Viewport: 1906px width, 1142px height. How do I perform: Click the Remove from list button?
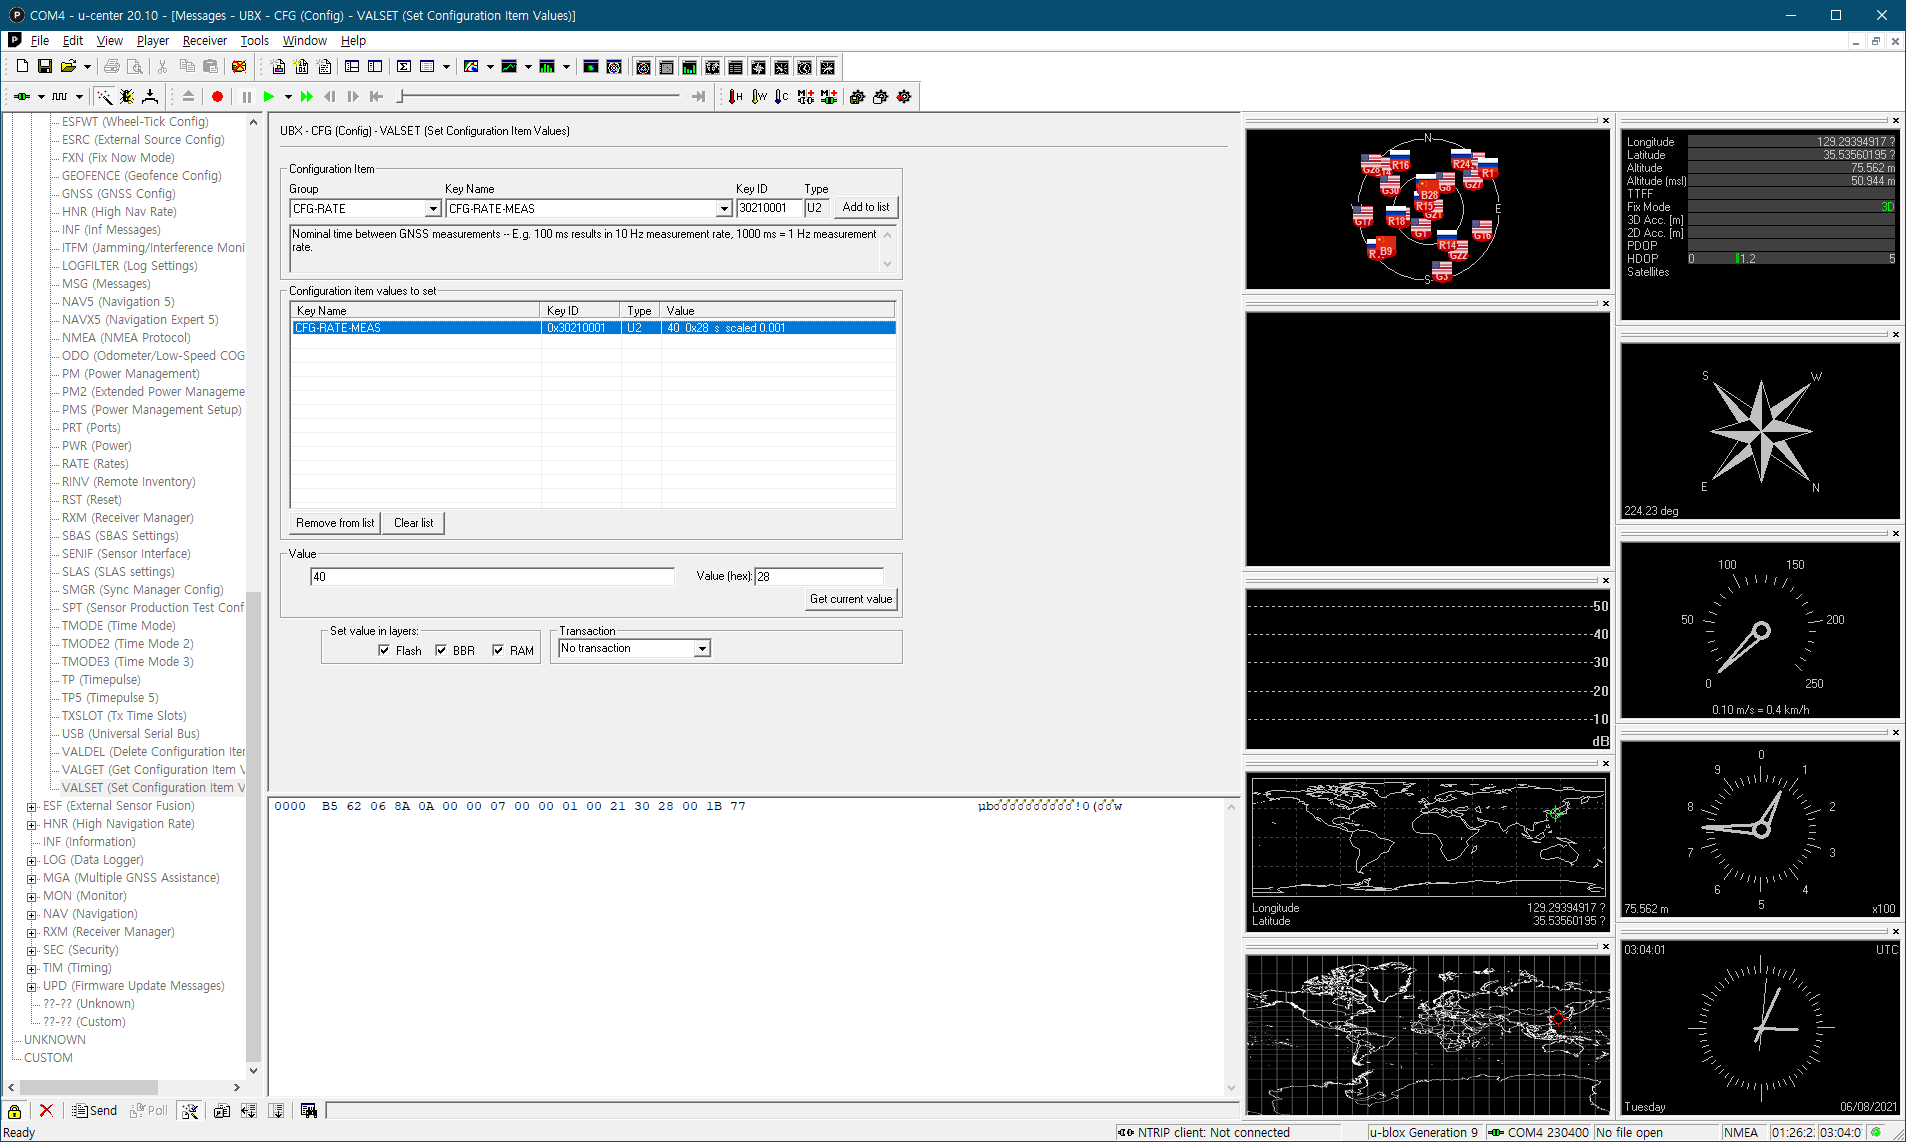(335, 523)
